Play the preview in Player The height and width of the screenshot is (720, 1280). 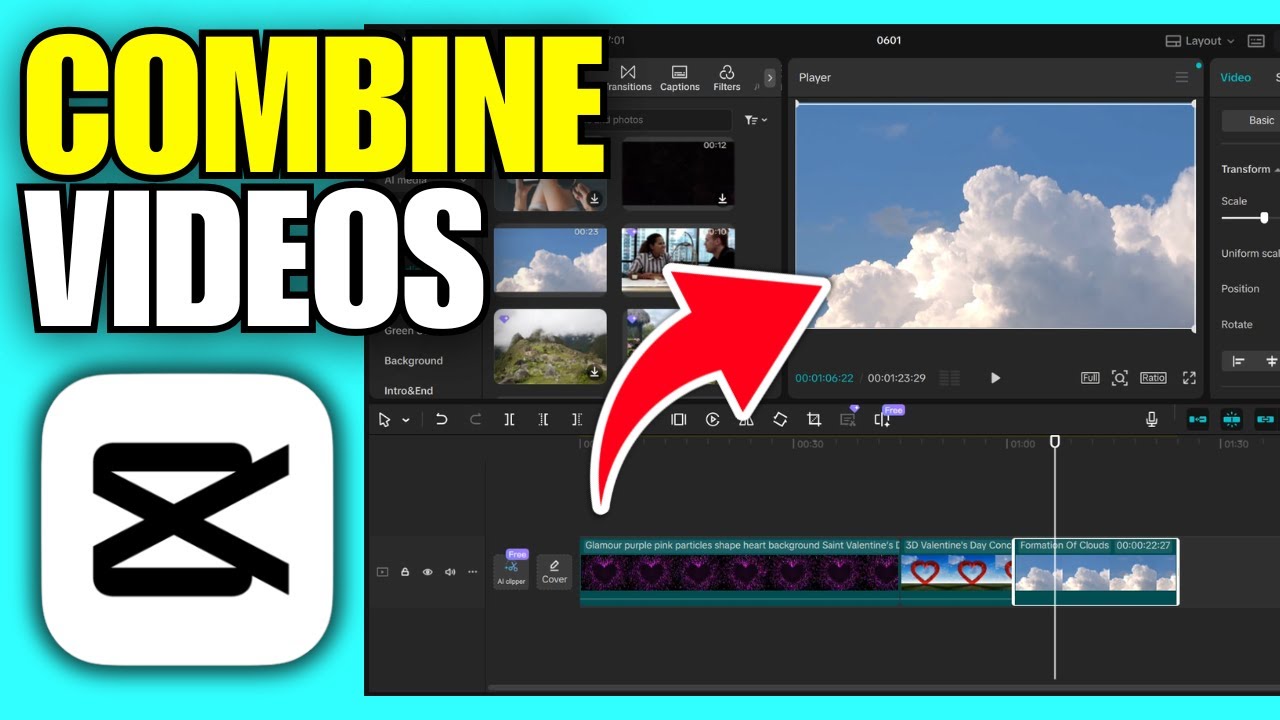(x=995, y=378)
